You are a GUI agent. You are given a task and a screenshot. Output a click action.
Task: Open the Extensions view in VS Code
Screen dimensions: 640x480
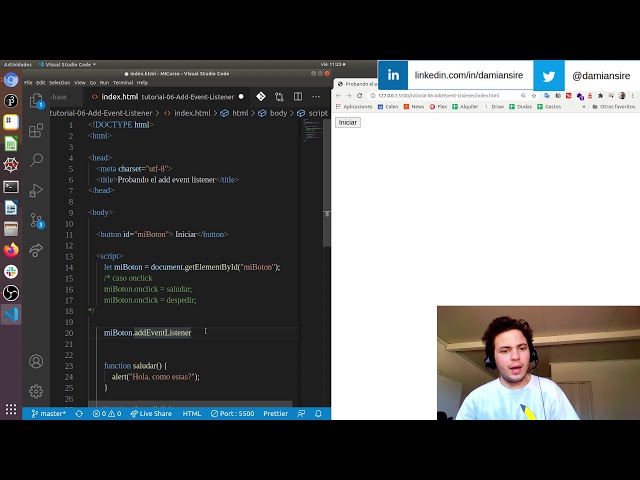[36, 131]
